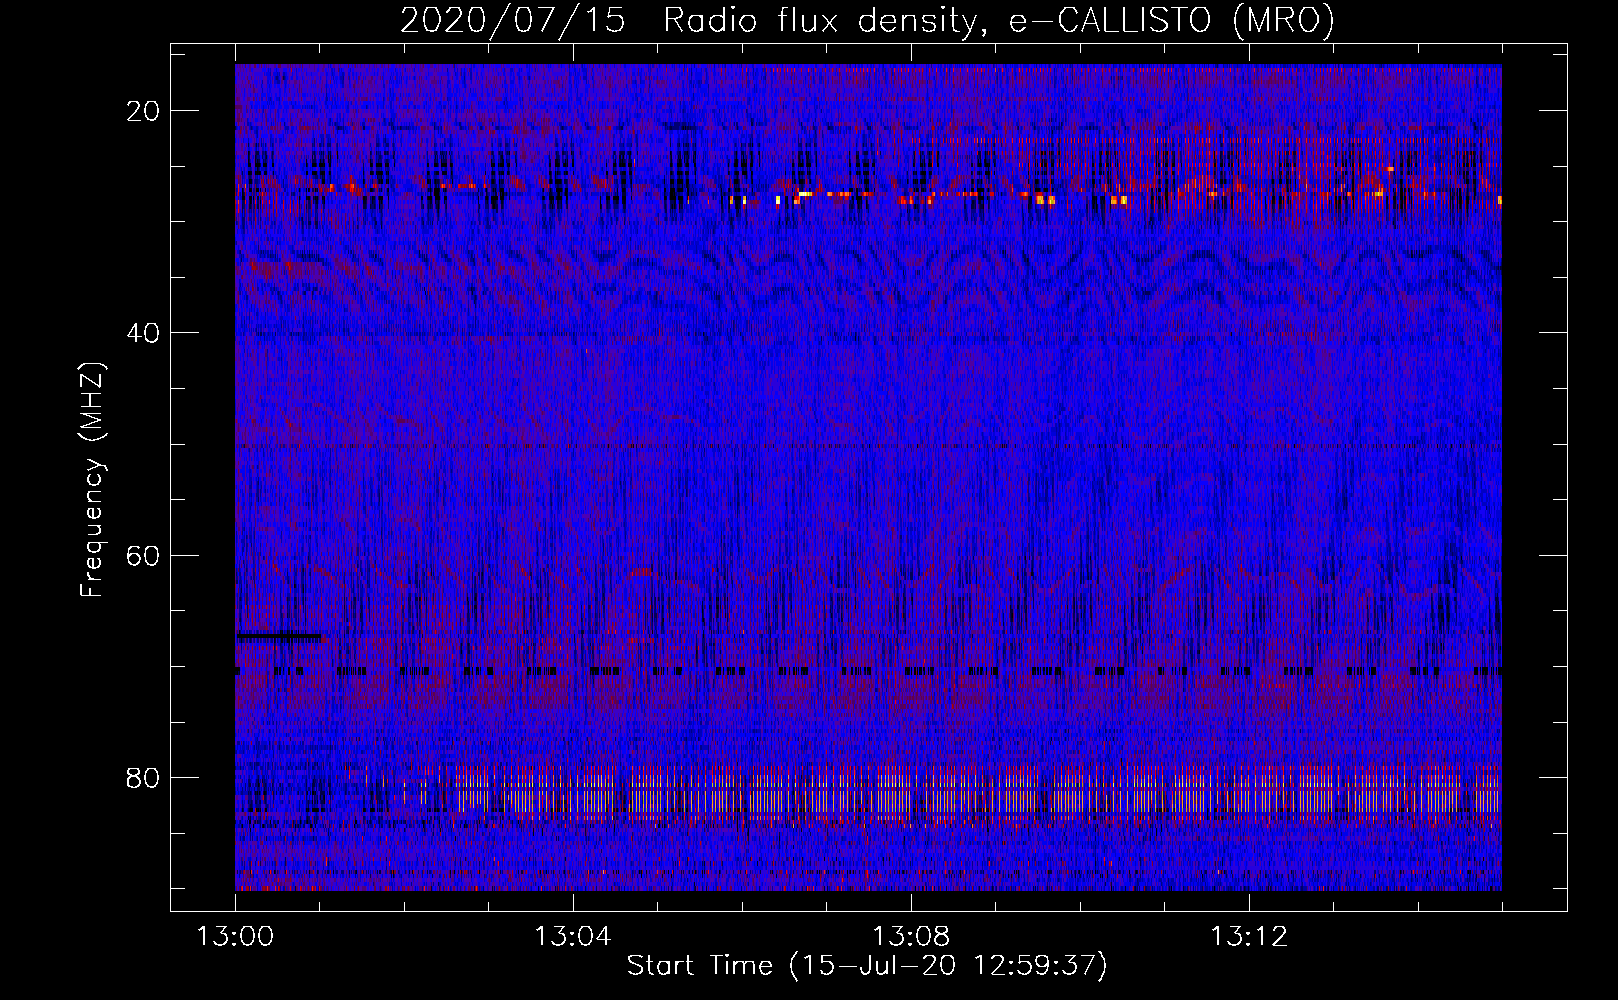Select the 'e-CALLISTO (MRO)' part of the title
The width and height of the screenshot is (1618, 1000).
(x=1171, y=20)
